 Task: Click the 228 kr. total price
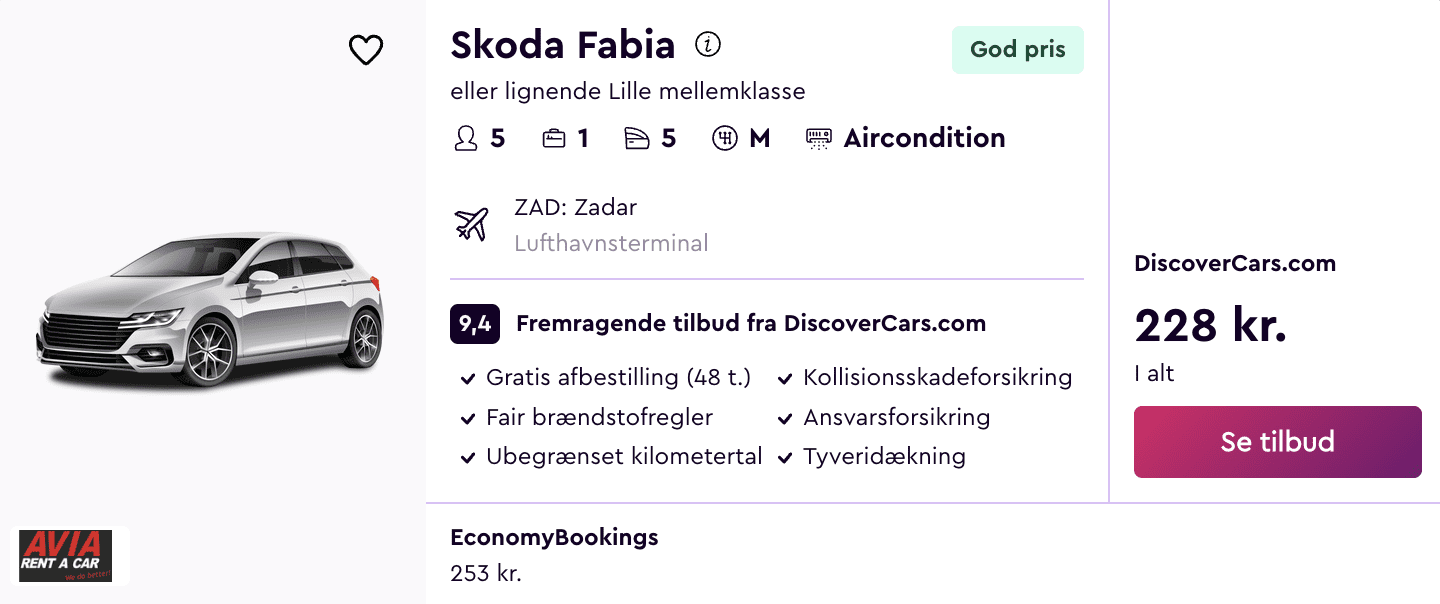point(1210,325)
